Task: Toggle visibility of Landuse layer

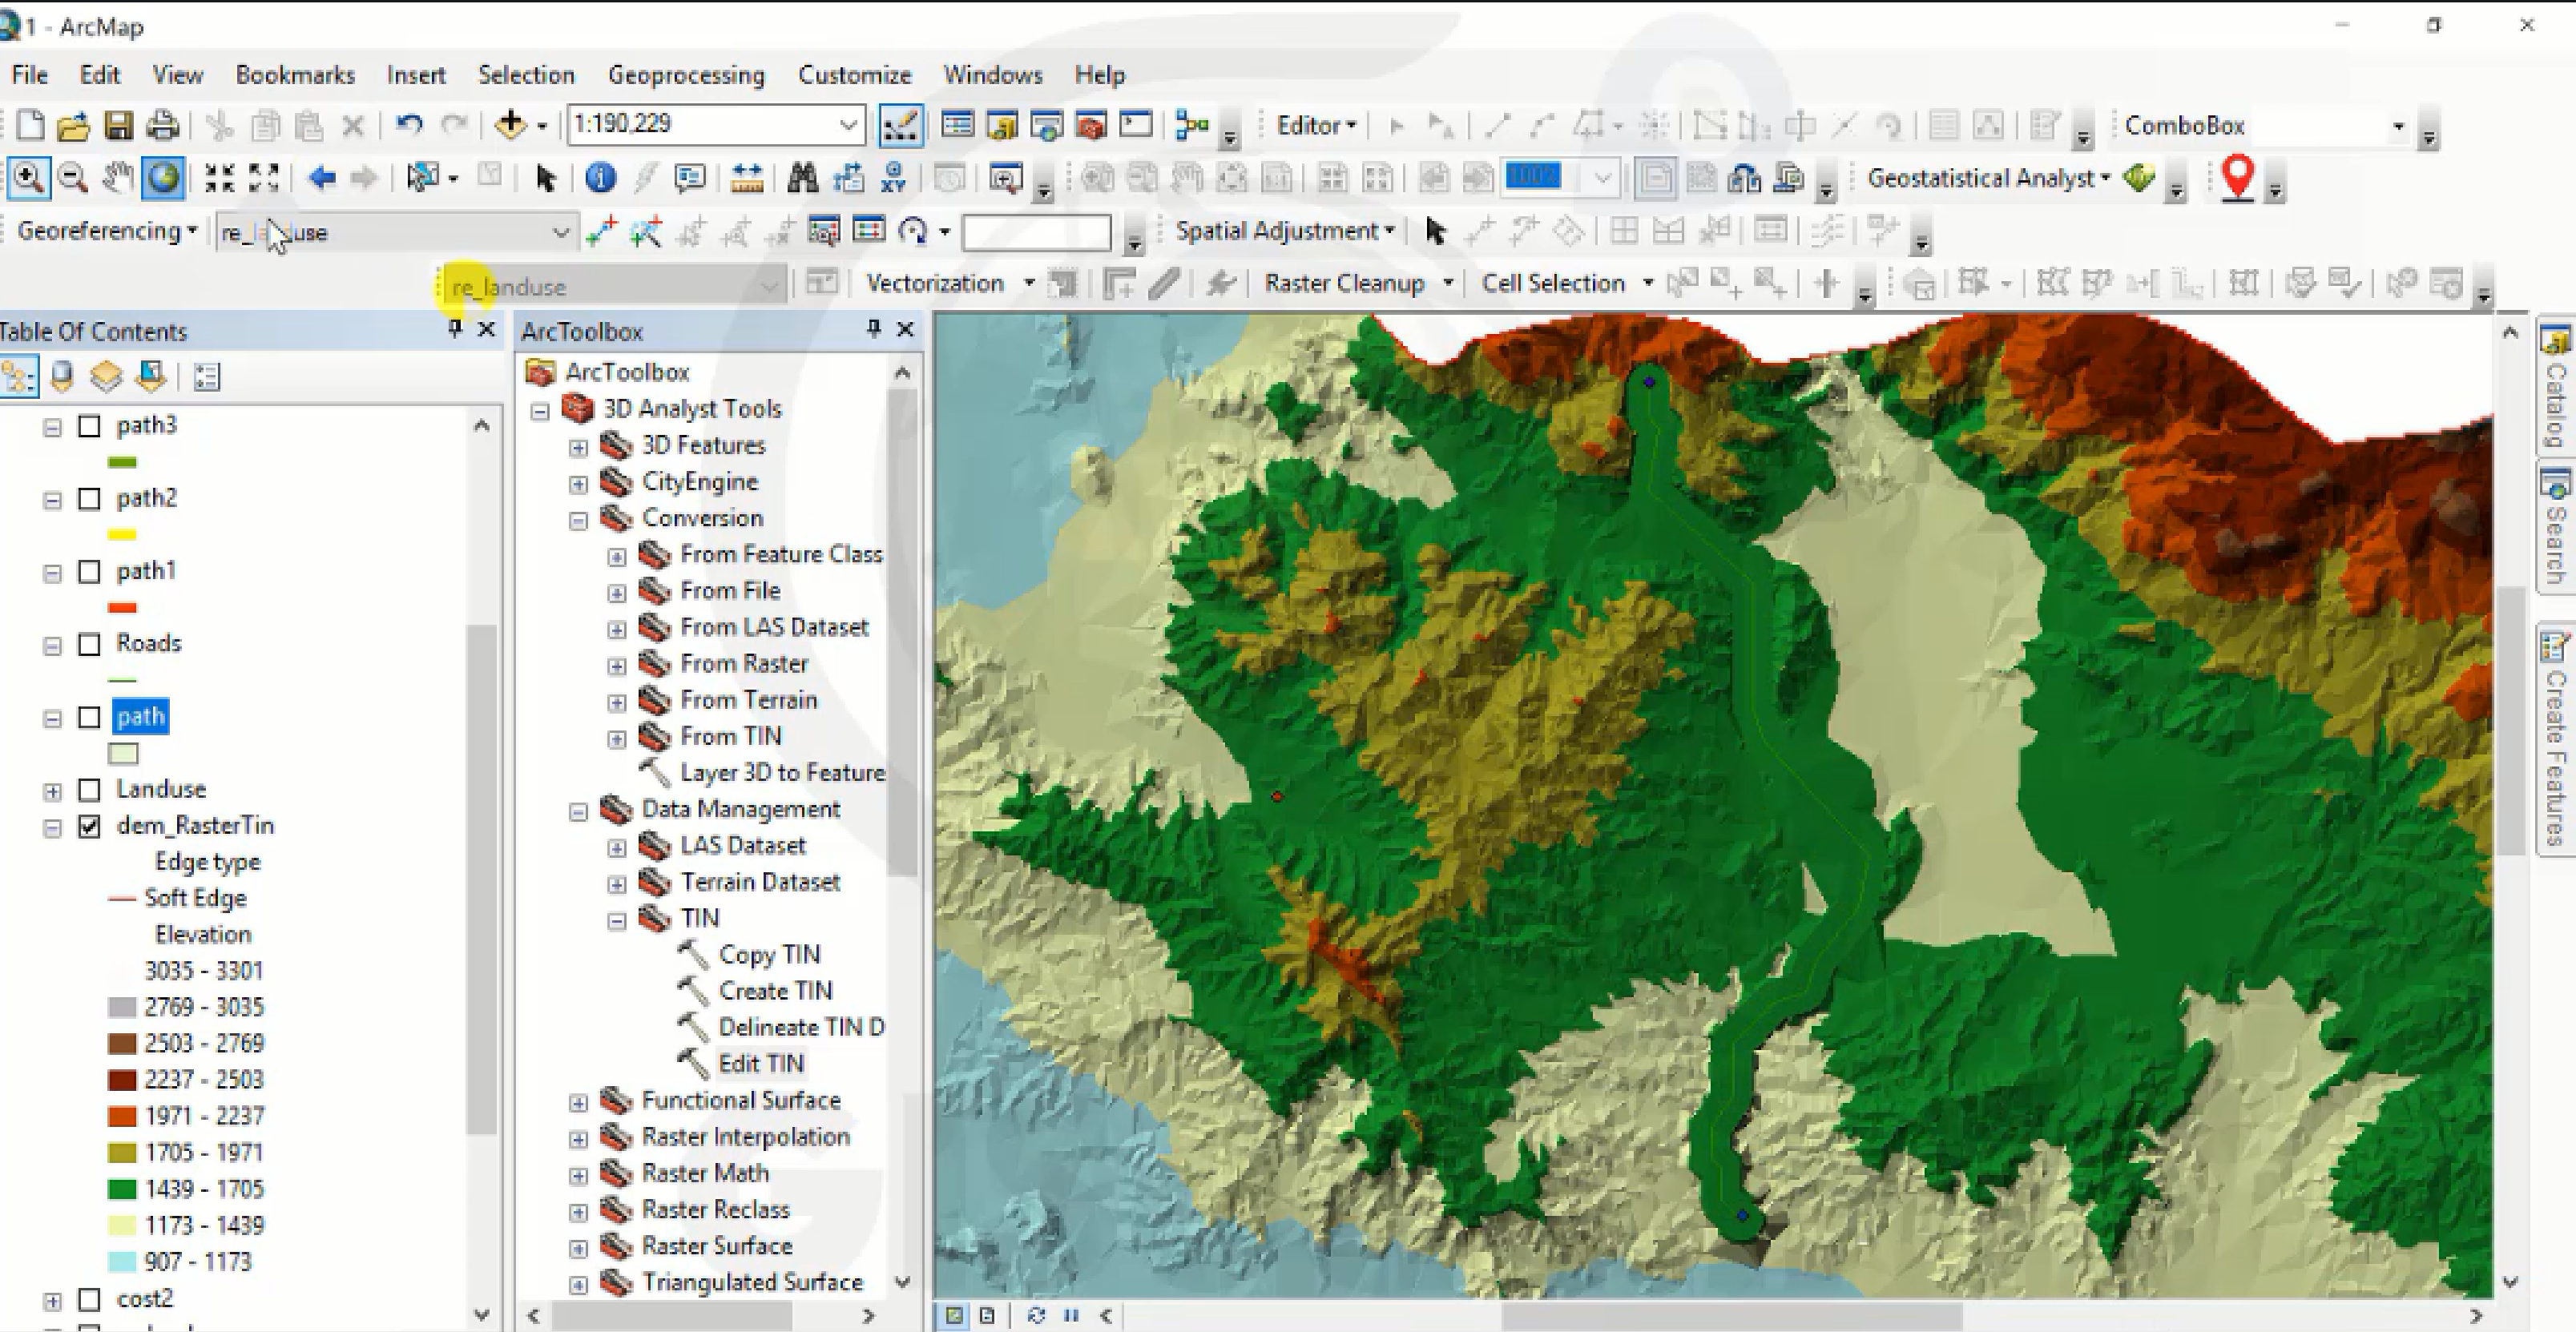Action: pos(90,788)
